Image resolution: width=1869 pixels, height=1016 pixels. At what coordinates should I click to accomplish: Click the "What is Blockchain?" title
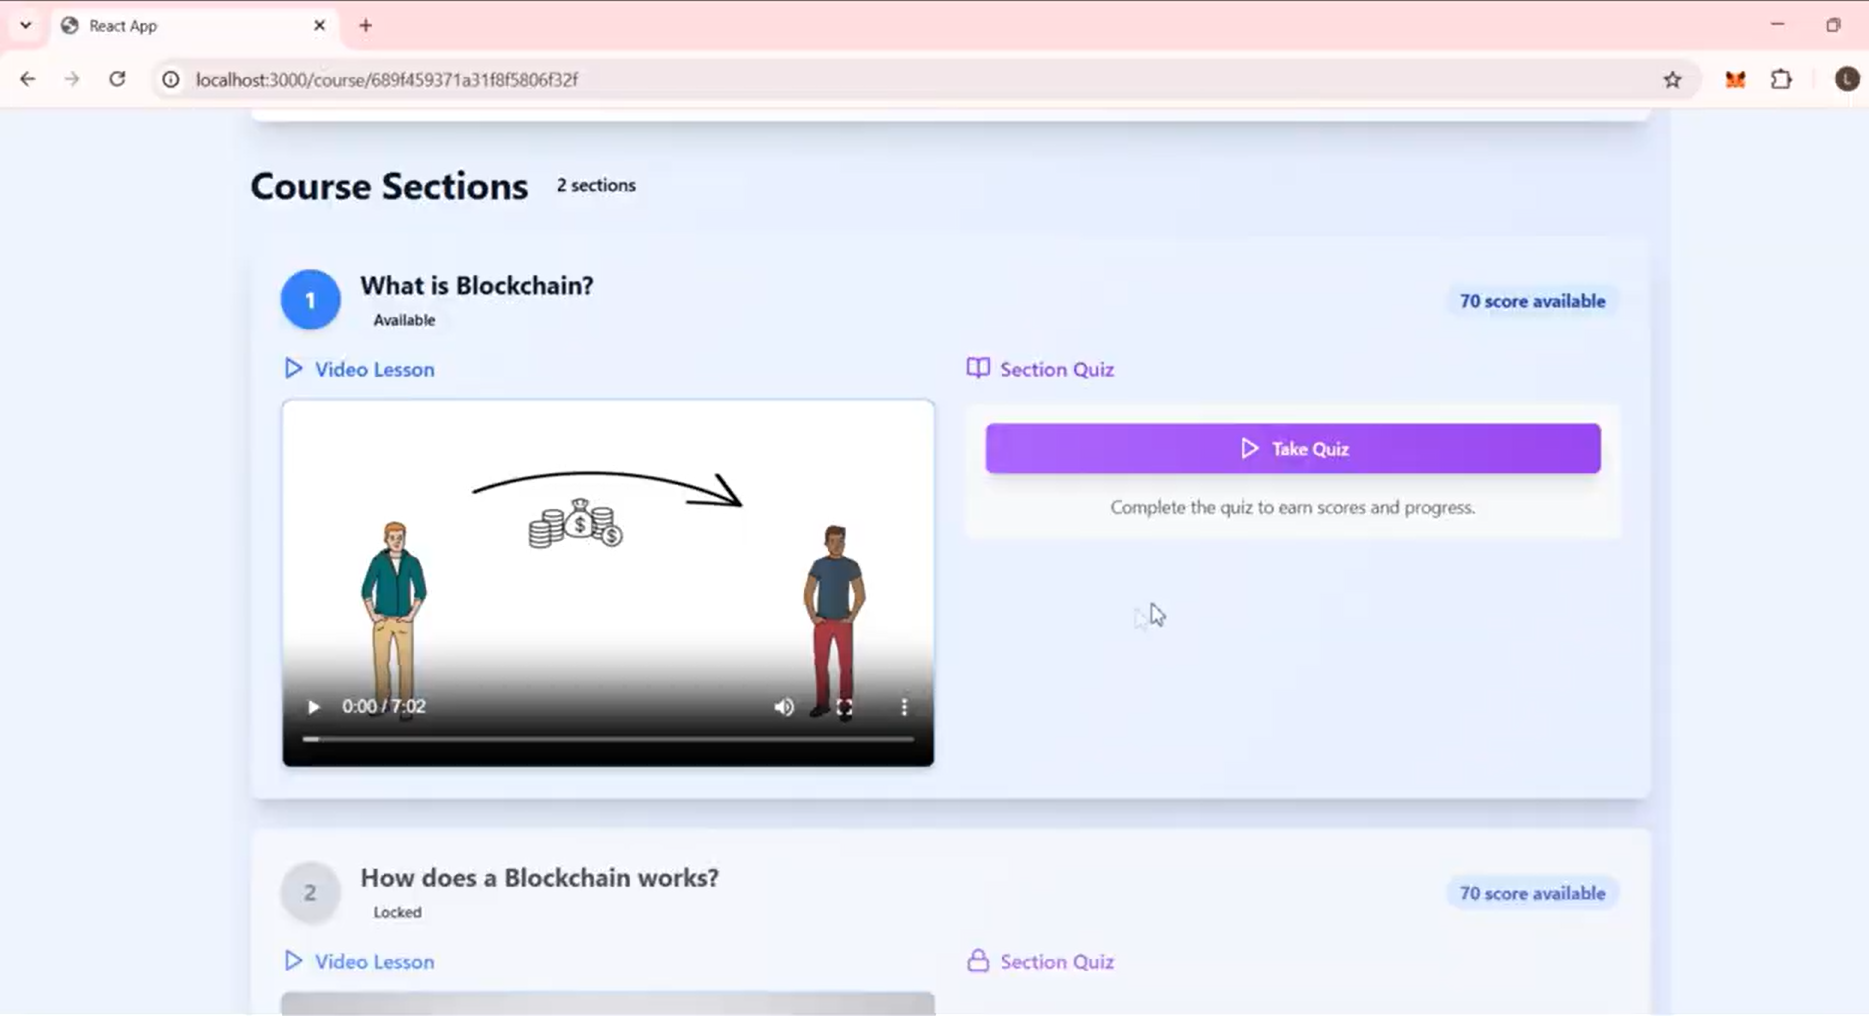[x=477, y=285]
